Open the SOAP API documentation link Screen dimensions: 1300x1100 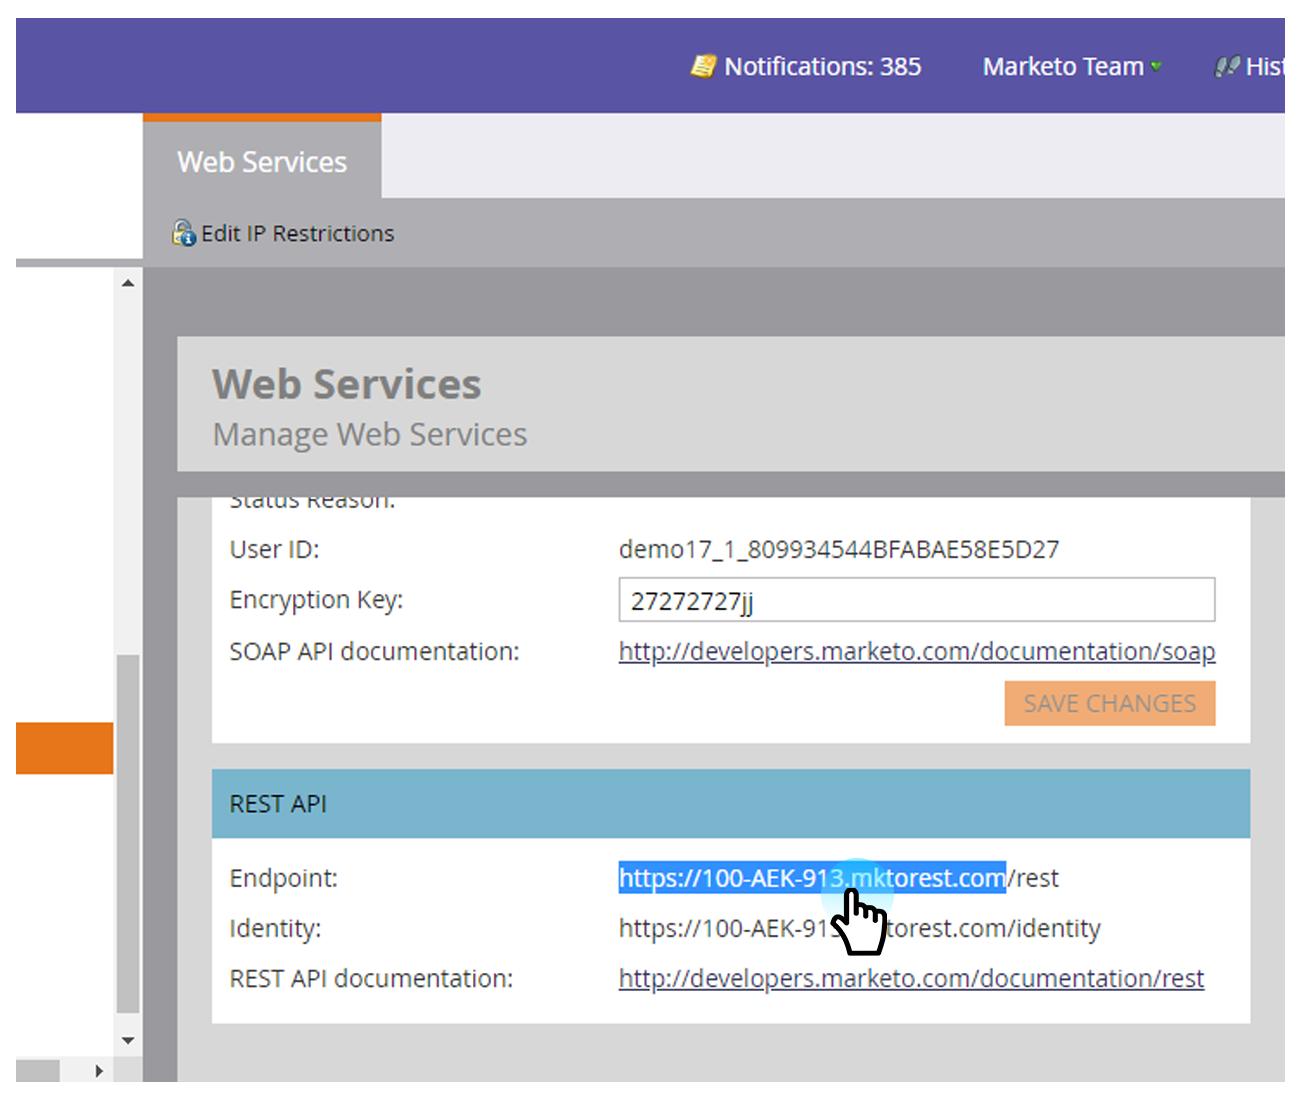[x=916, y=652]
